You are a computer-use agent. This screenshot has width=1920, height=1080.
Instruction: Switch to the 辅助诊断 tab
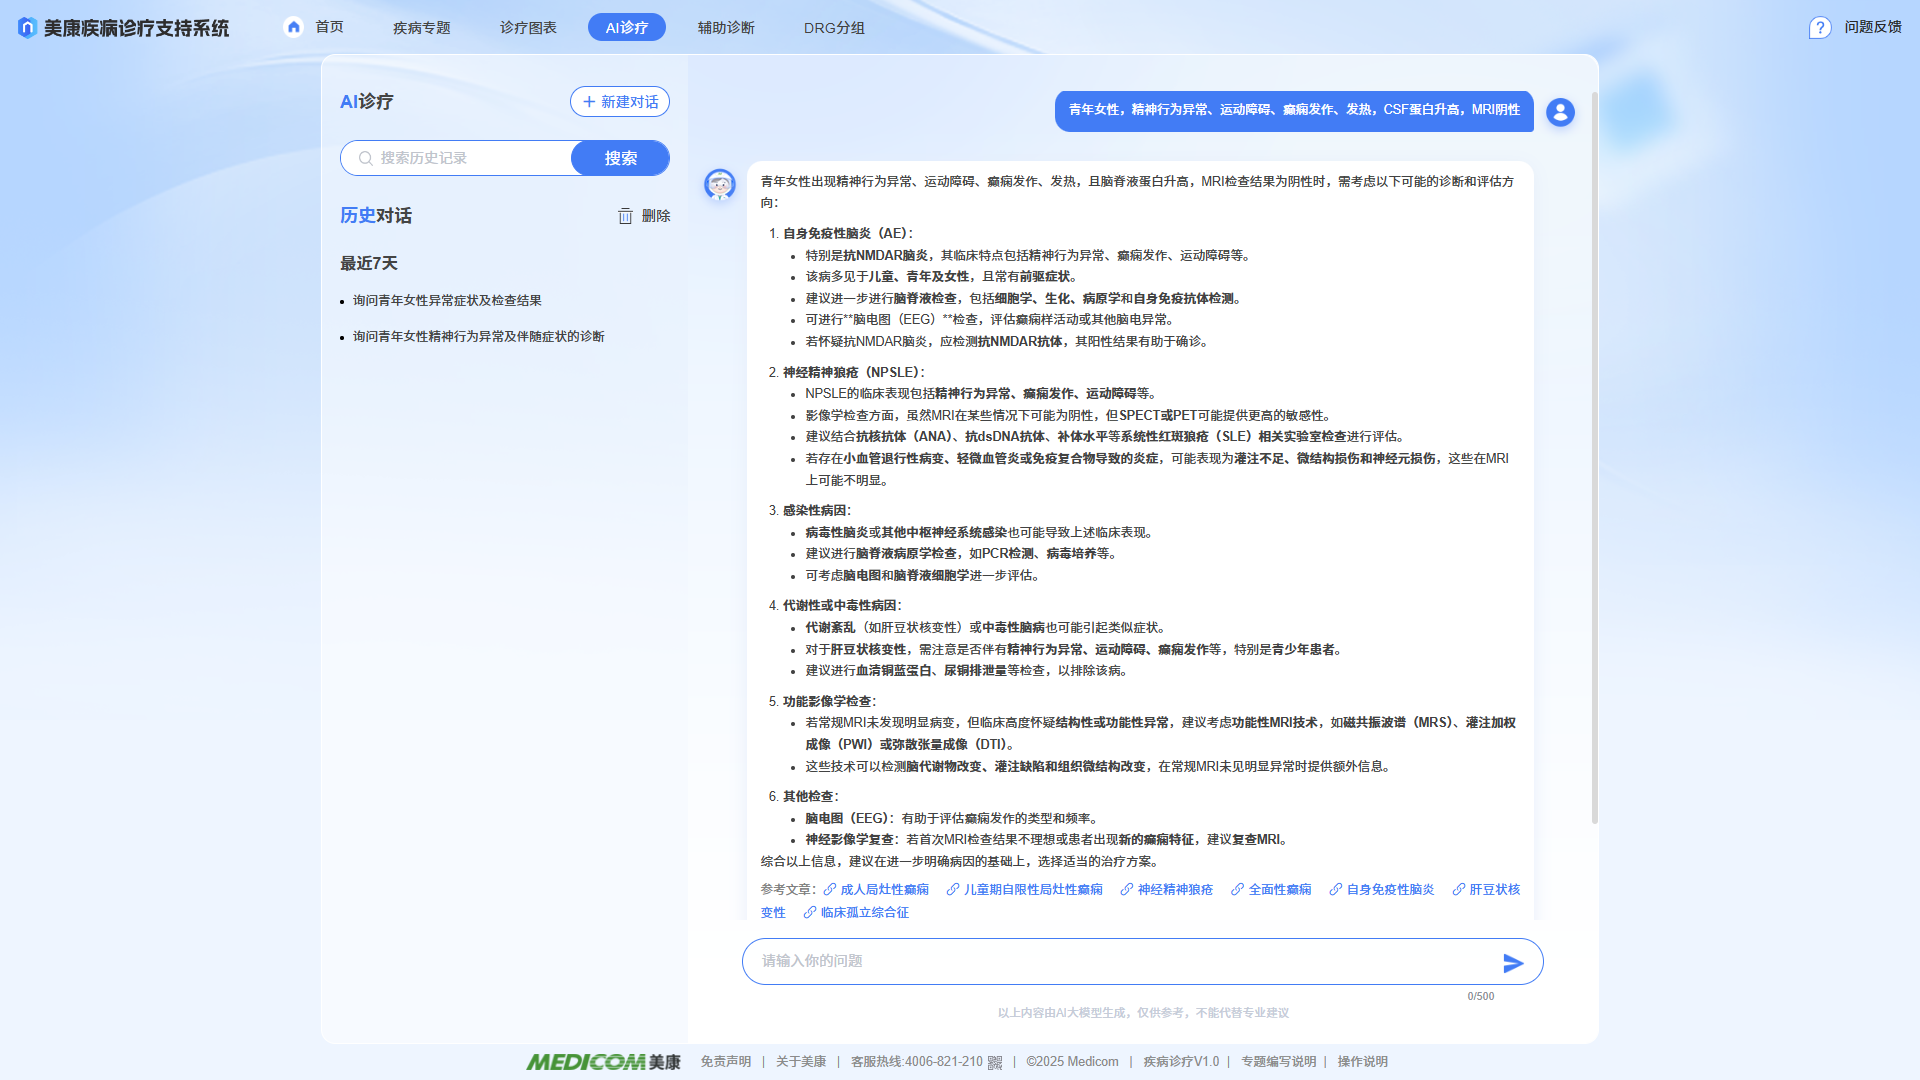pos(726,28)
